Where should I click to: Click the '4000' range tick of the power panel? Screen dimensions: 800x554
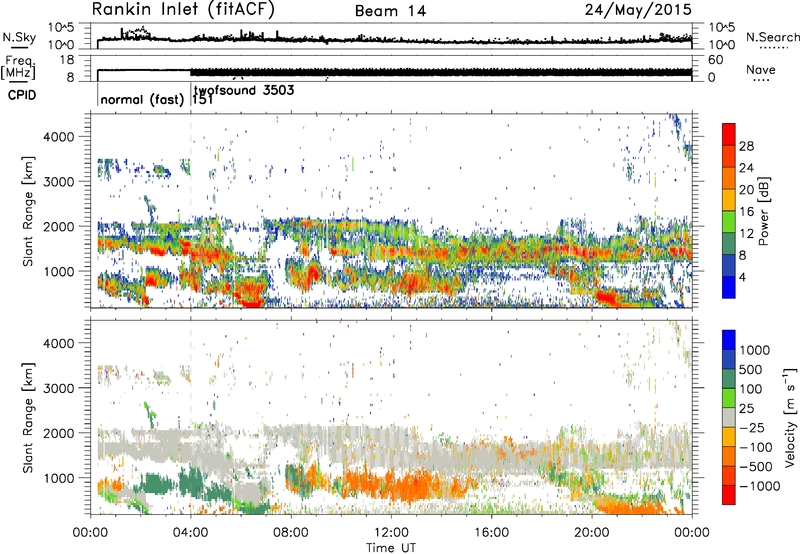58,137
